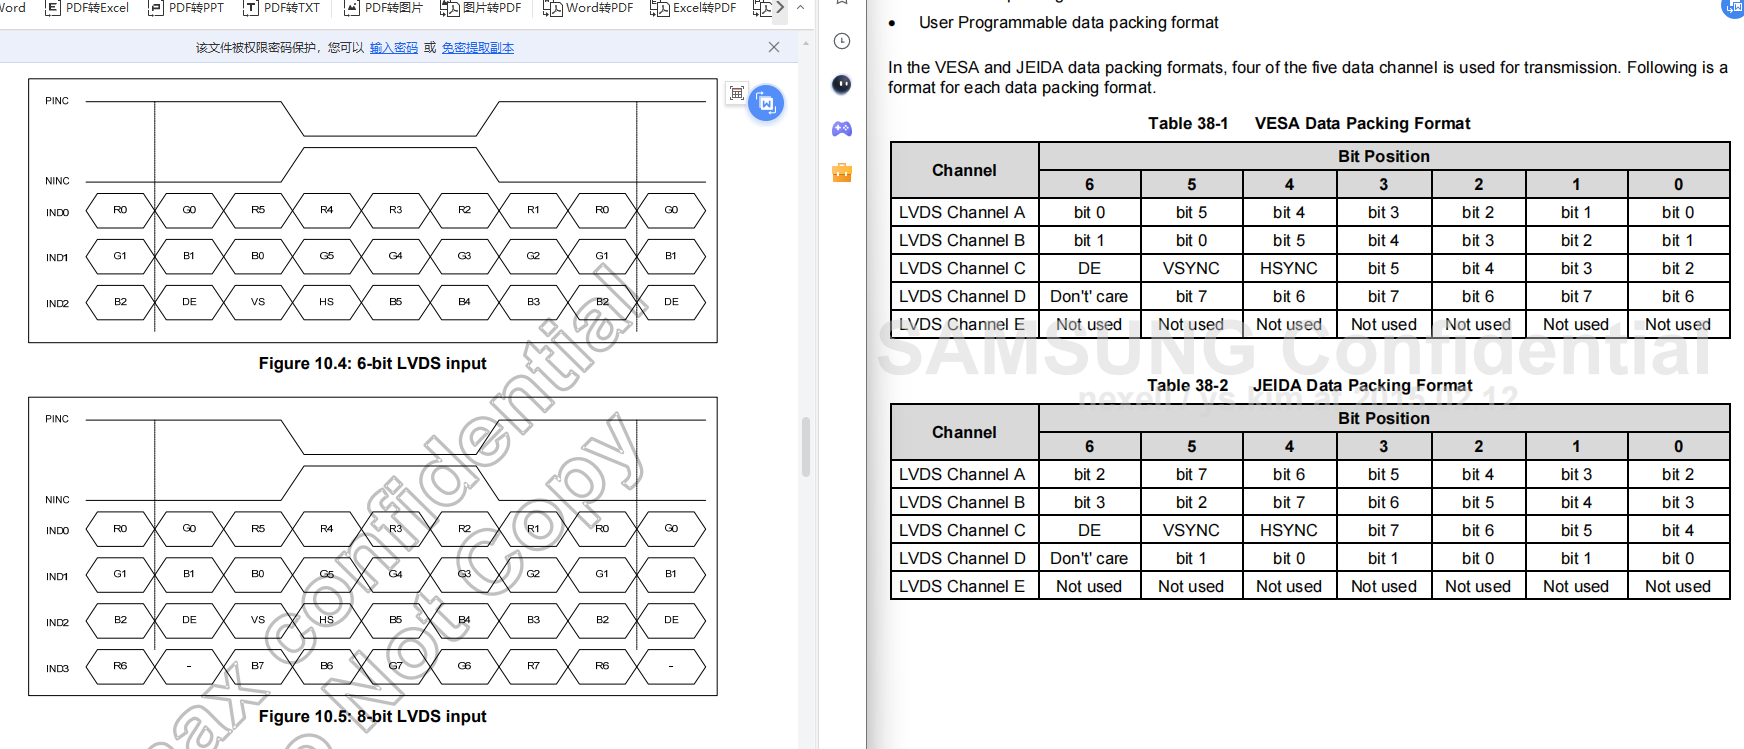
Task: Dismiss the password protection notice bar
Action: coord(774,47)
